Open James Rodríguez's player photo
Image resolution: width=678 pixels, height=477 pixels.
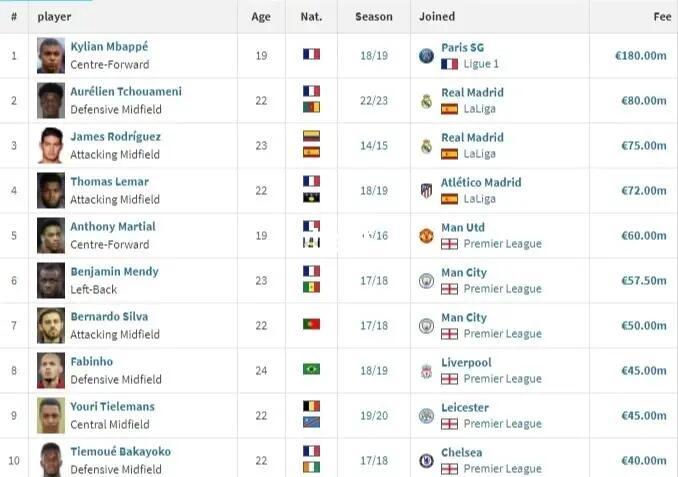[x=51, y=146]
